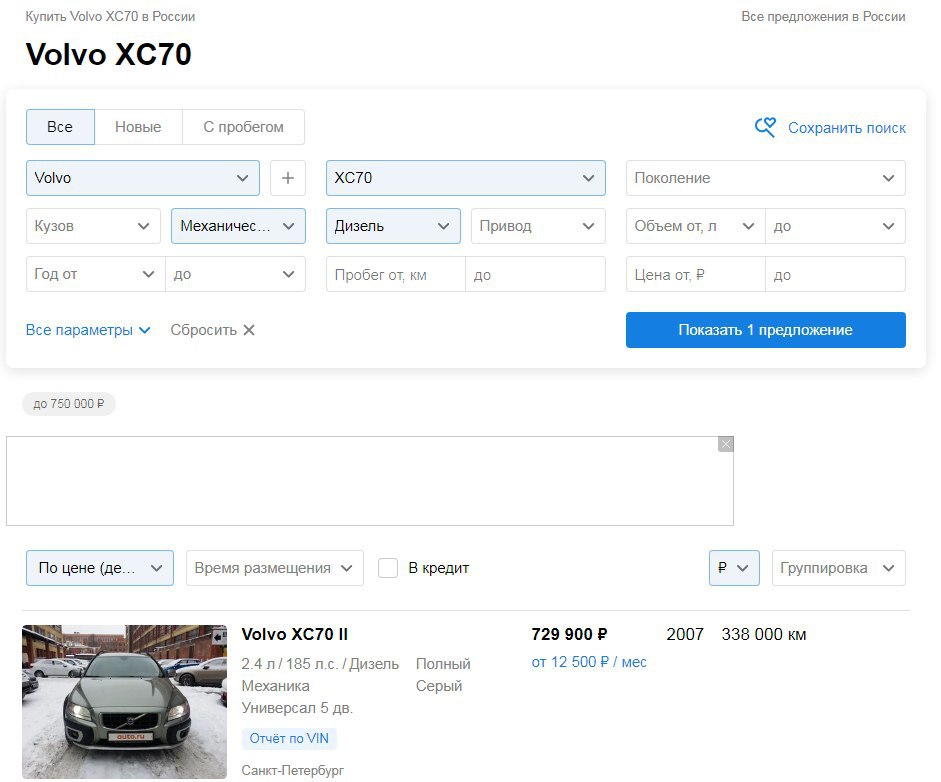Screen dimensions: 941x782
Task: Click the Пробег от, км field
Action: [x=395, y=274]
